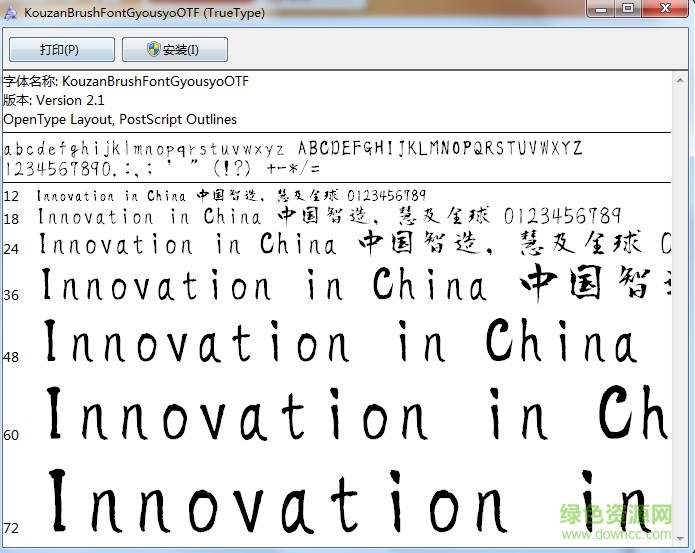
Task: Click the scrollbar up arrow
Action: tap(680, 80)
